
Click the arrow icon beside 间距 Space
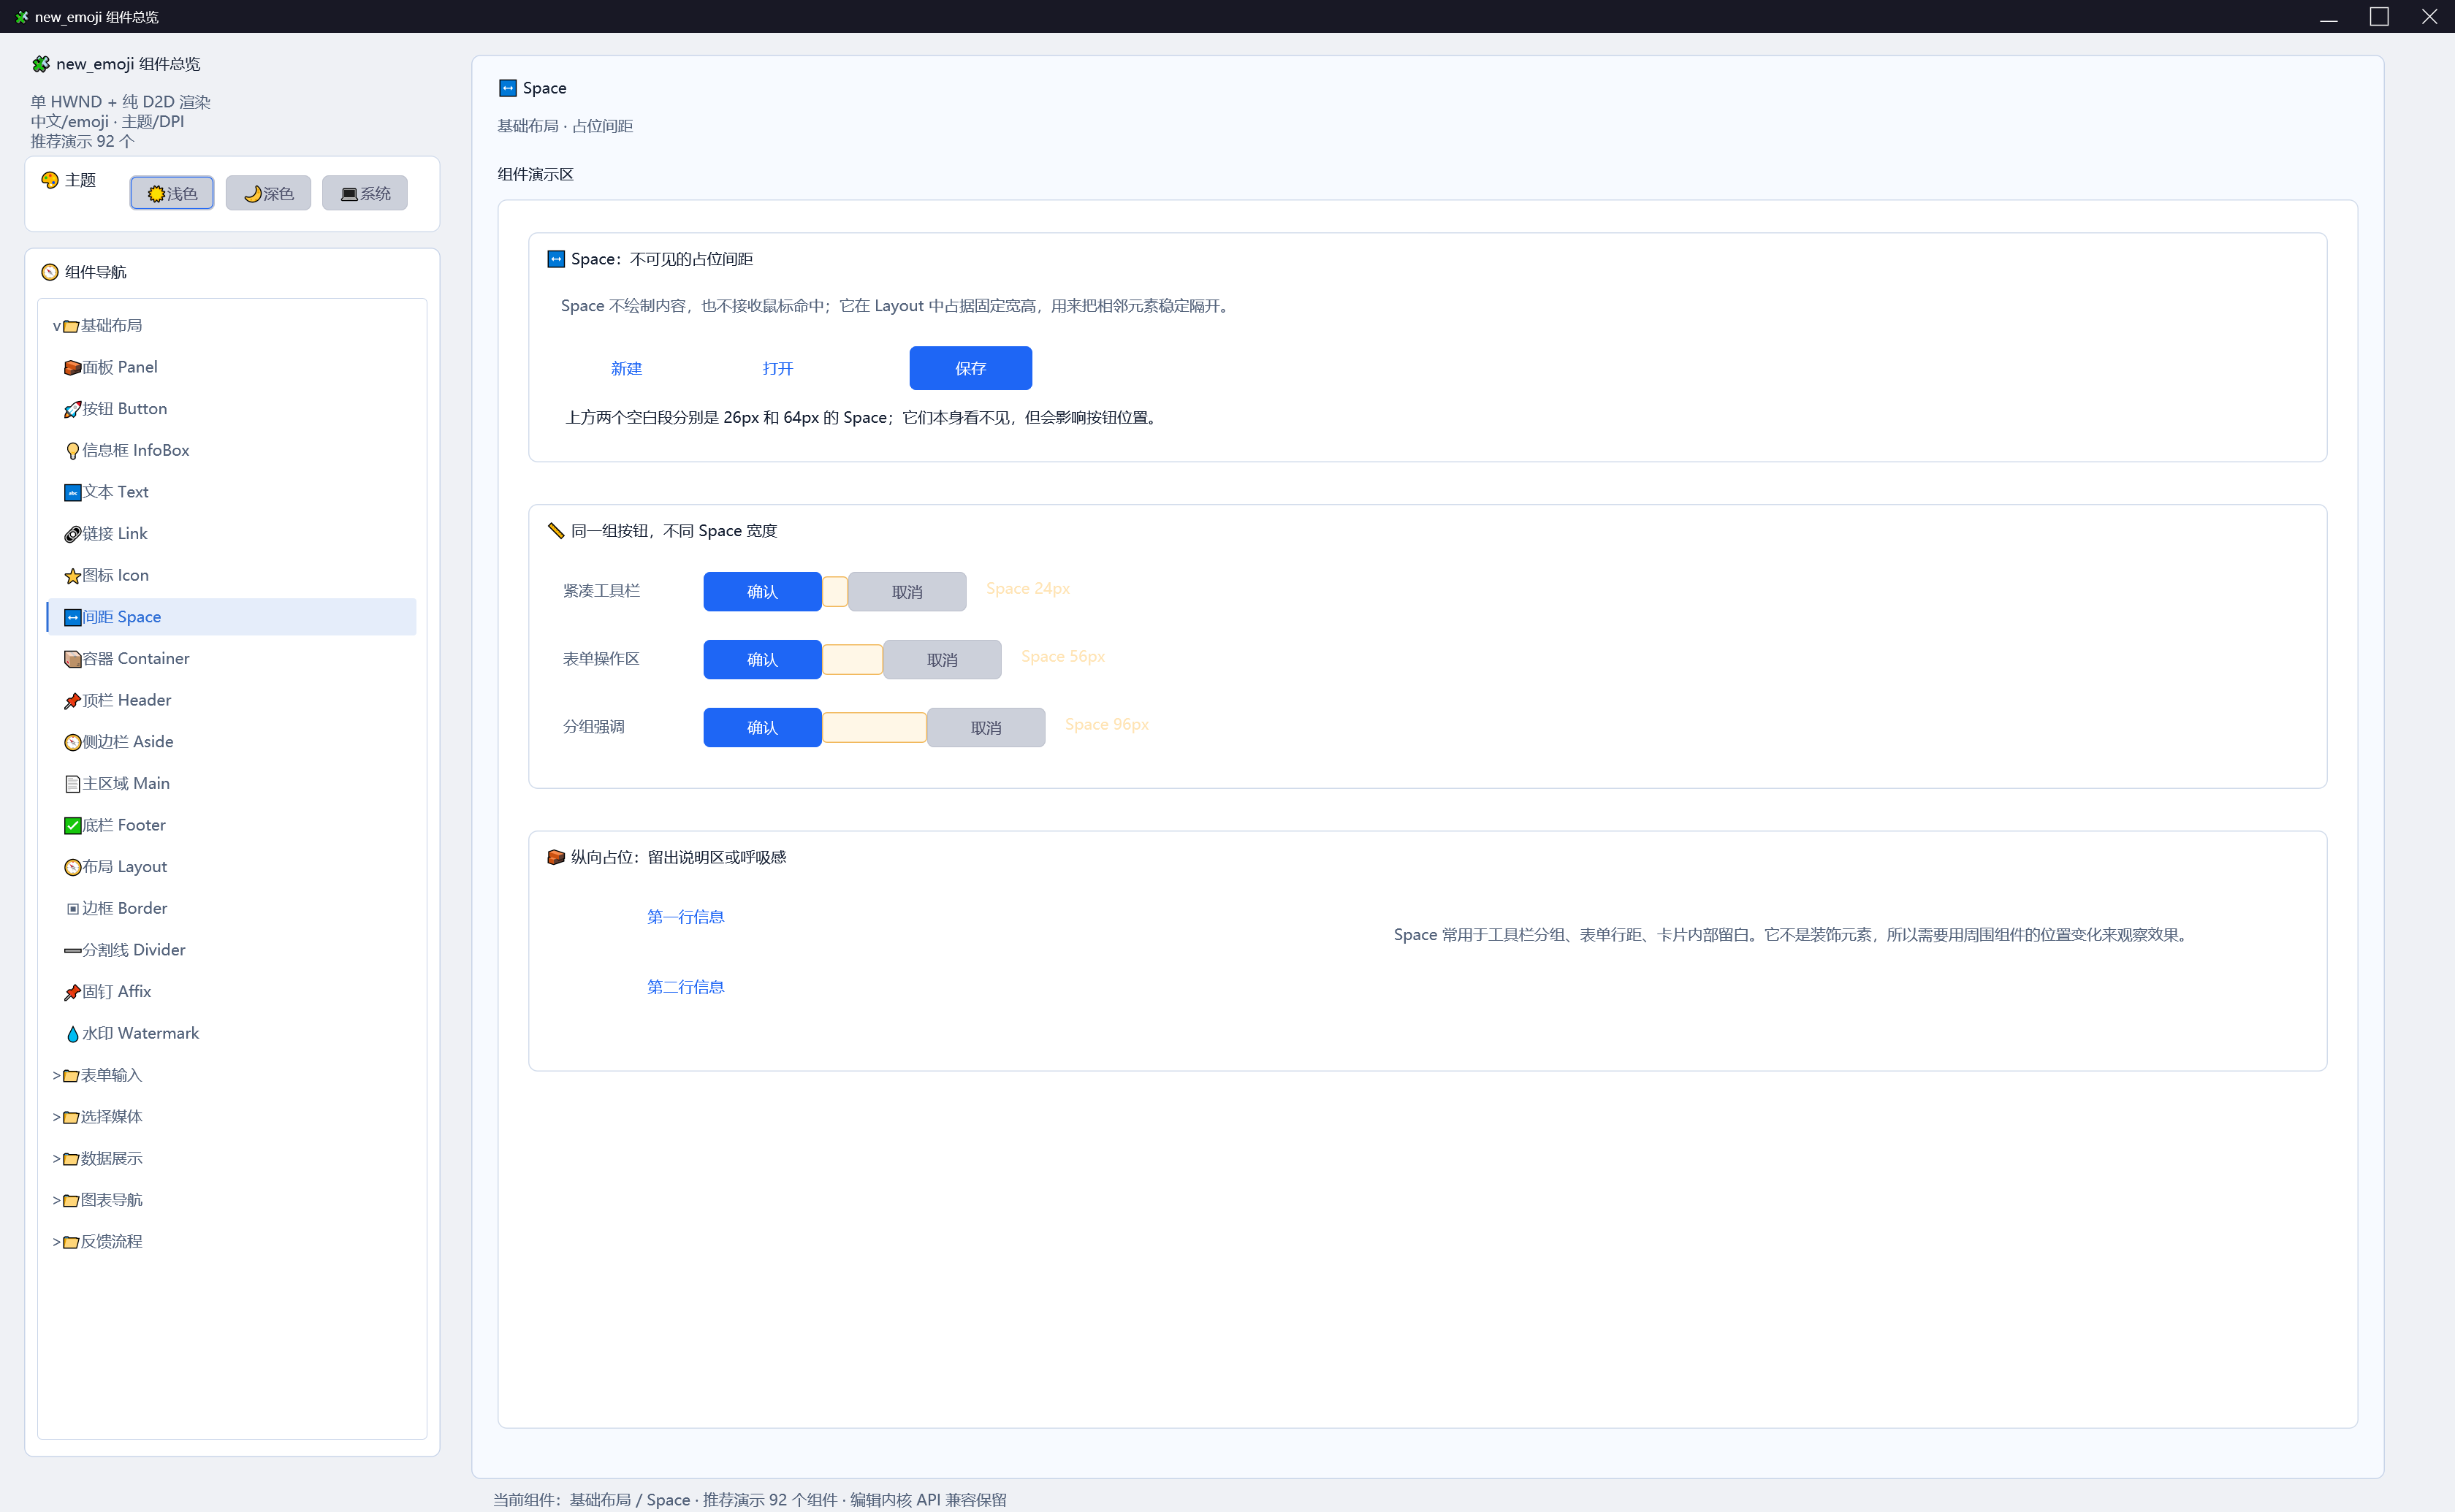pos(72,618)
